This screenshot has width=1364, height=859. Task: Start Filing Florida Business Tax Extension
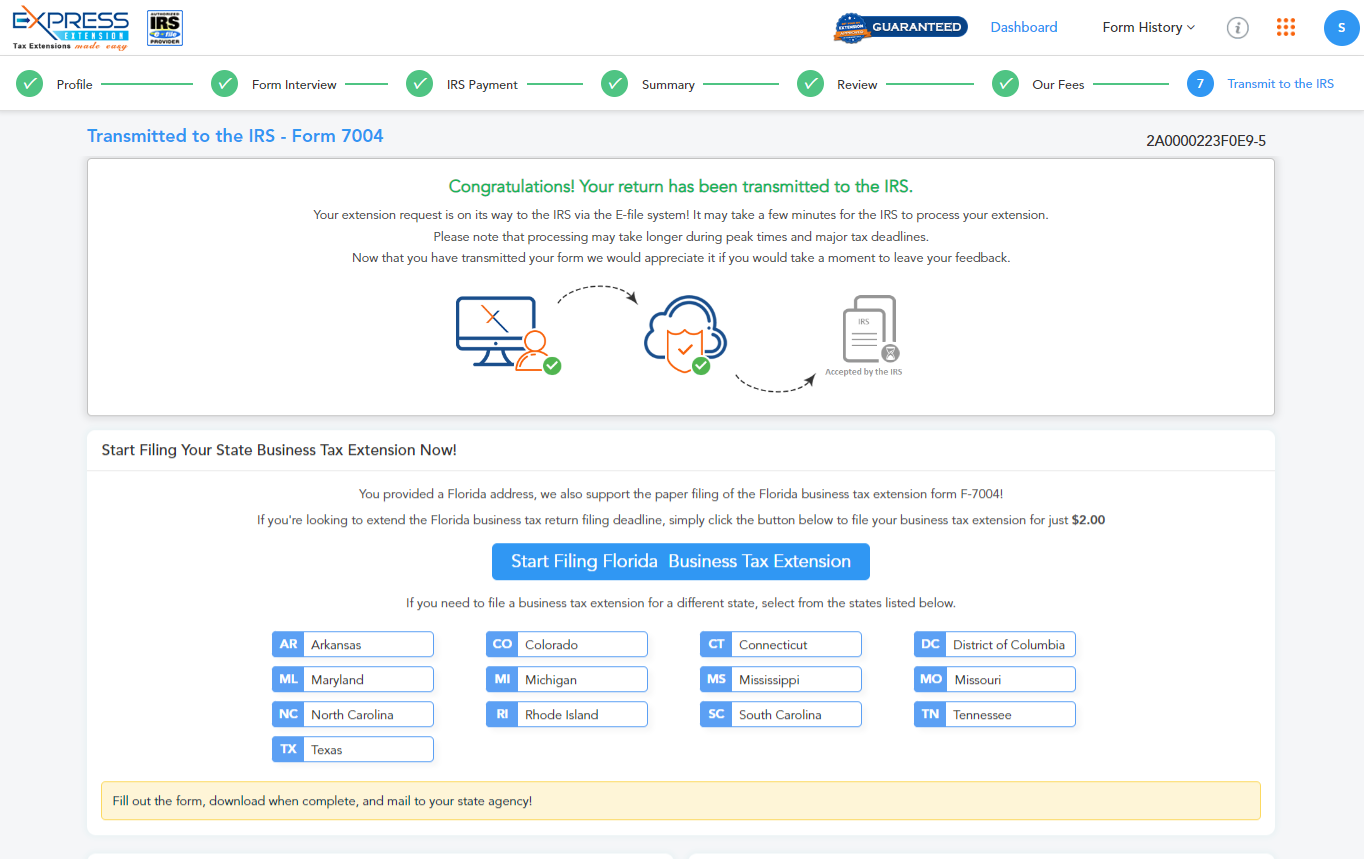click(681, 561)
